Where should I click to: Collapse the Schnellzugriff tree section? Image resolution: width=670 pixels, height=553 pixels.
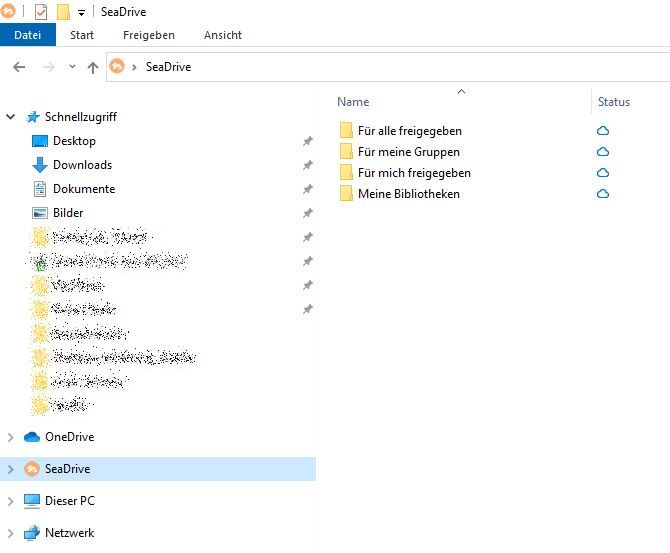12,117
